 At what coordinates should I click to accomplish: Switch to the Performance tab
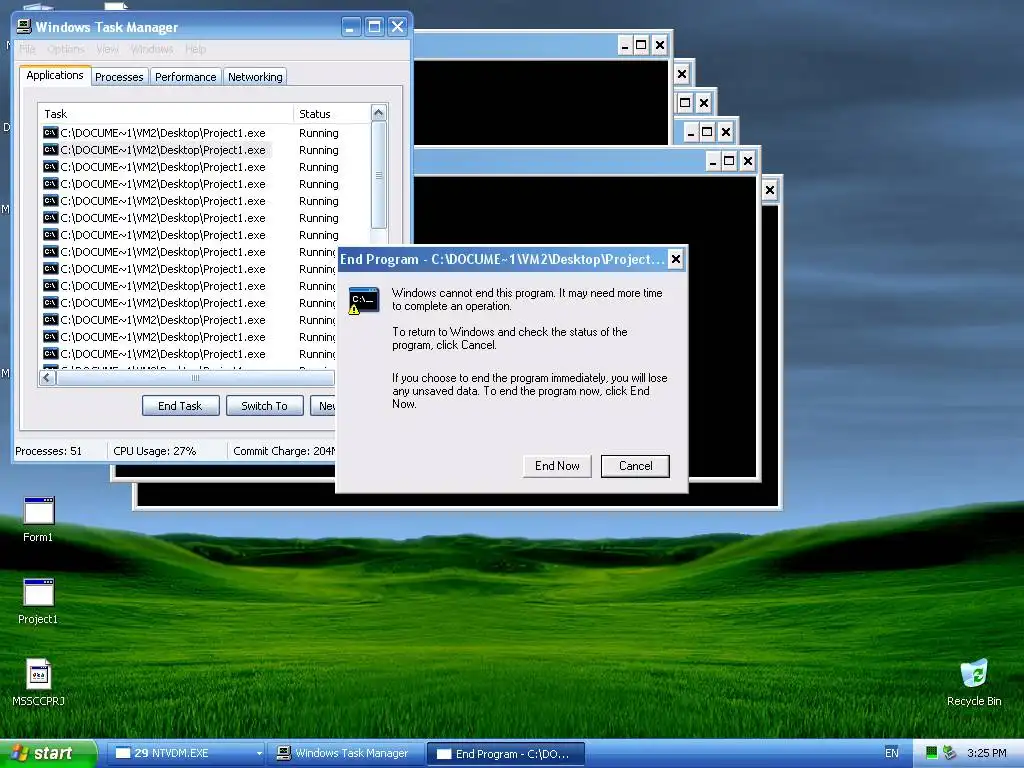pos(185,77)
